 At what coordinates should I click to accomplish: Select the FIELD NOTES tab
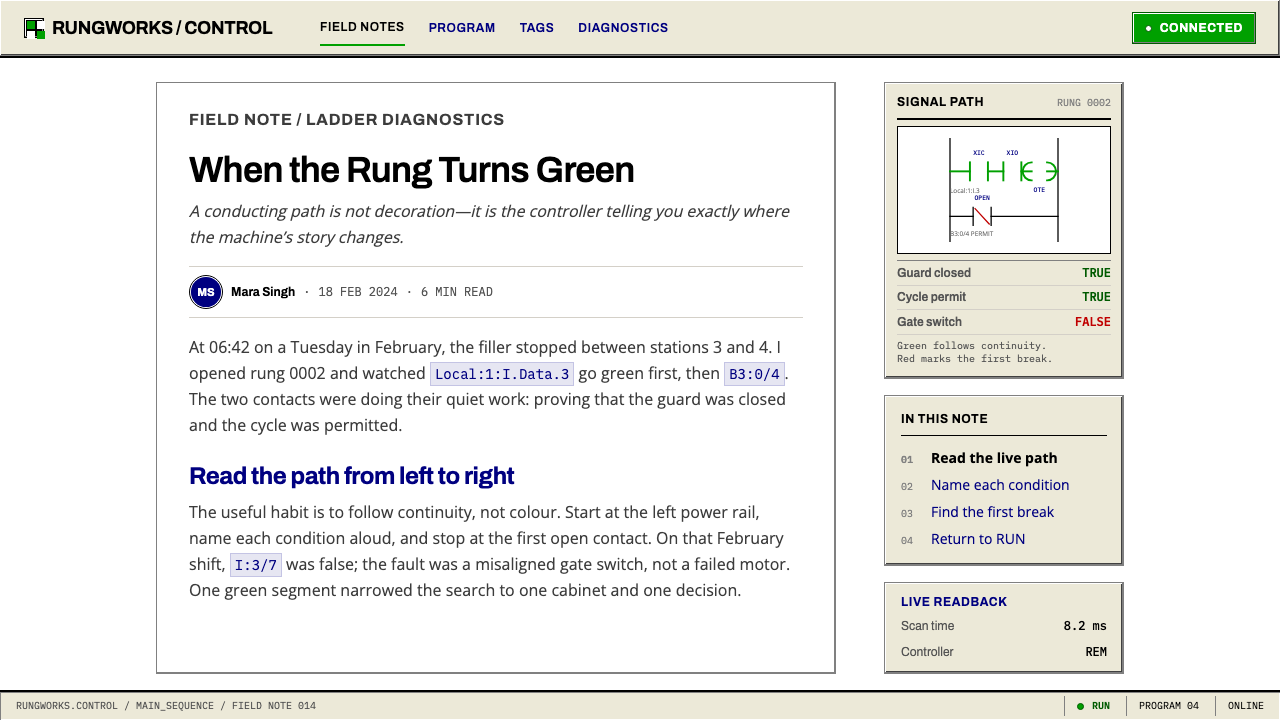click(362, 27)
